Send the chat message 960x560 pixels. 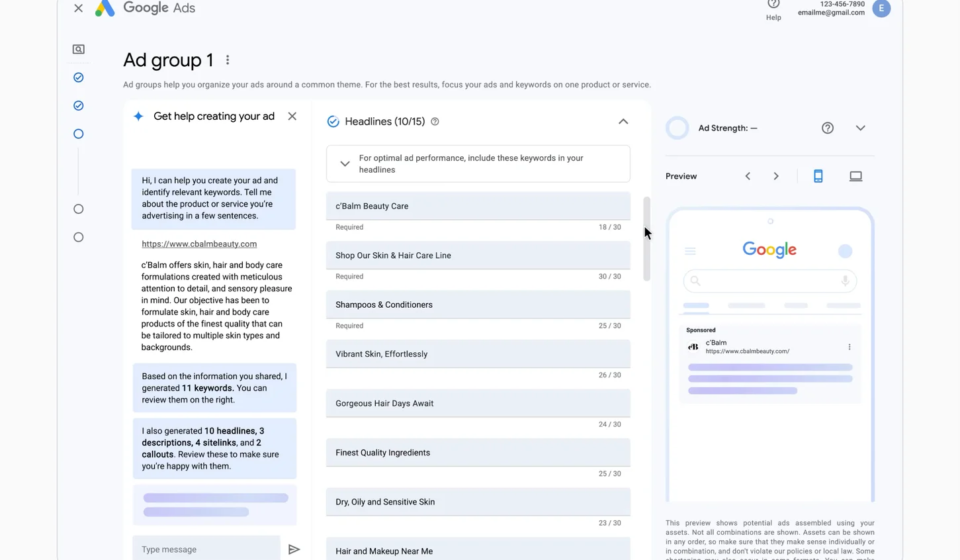point(294,550)
